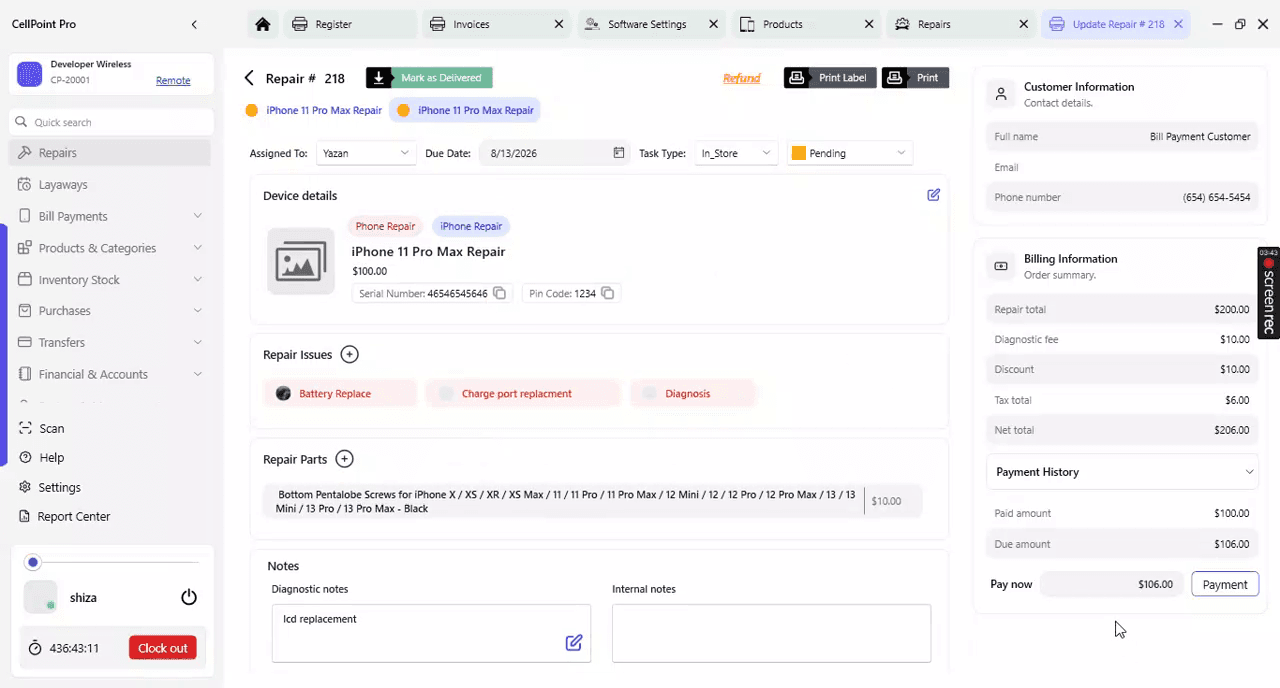Click the Battery Replace issue icon
Viewport: 1280px width, 688px height.
(x=283, y=393)
